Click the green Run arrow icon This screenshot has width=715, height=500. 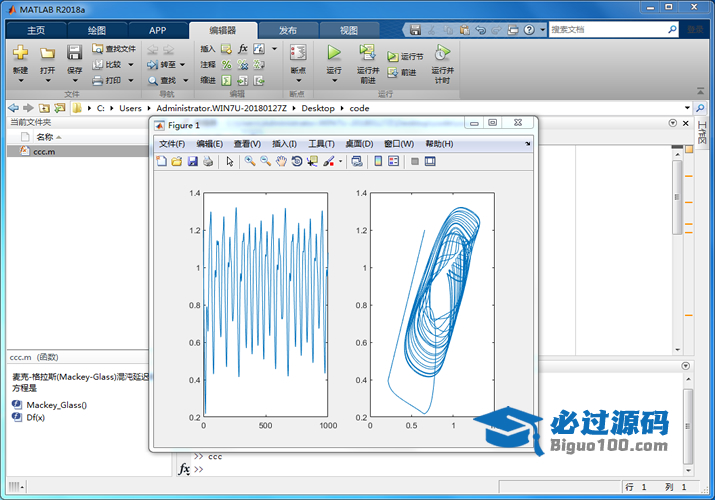click(x=334, y=53)
